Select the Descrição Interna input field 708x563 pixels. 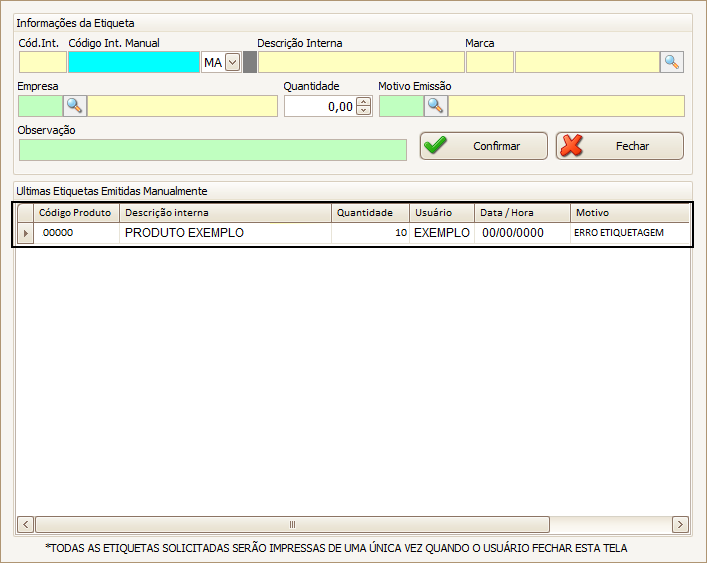pyautogui.click(x=360, y=62)
